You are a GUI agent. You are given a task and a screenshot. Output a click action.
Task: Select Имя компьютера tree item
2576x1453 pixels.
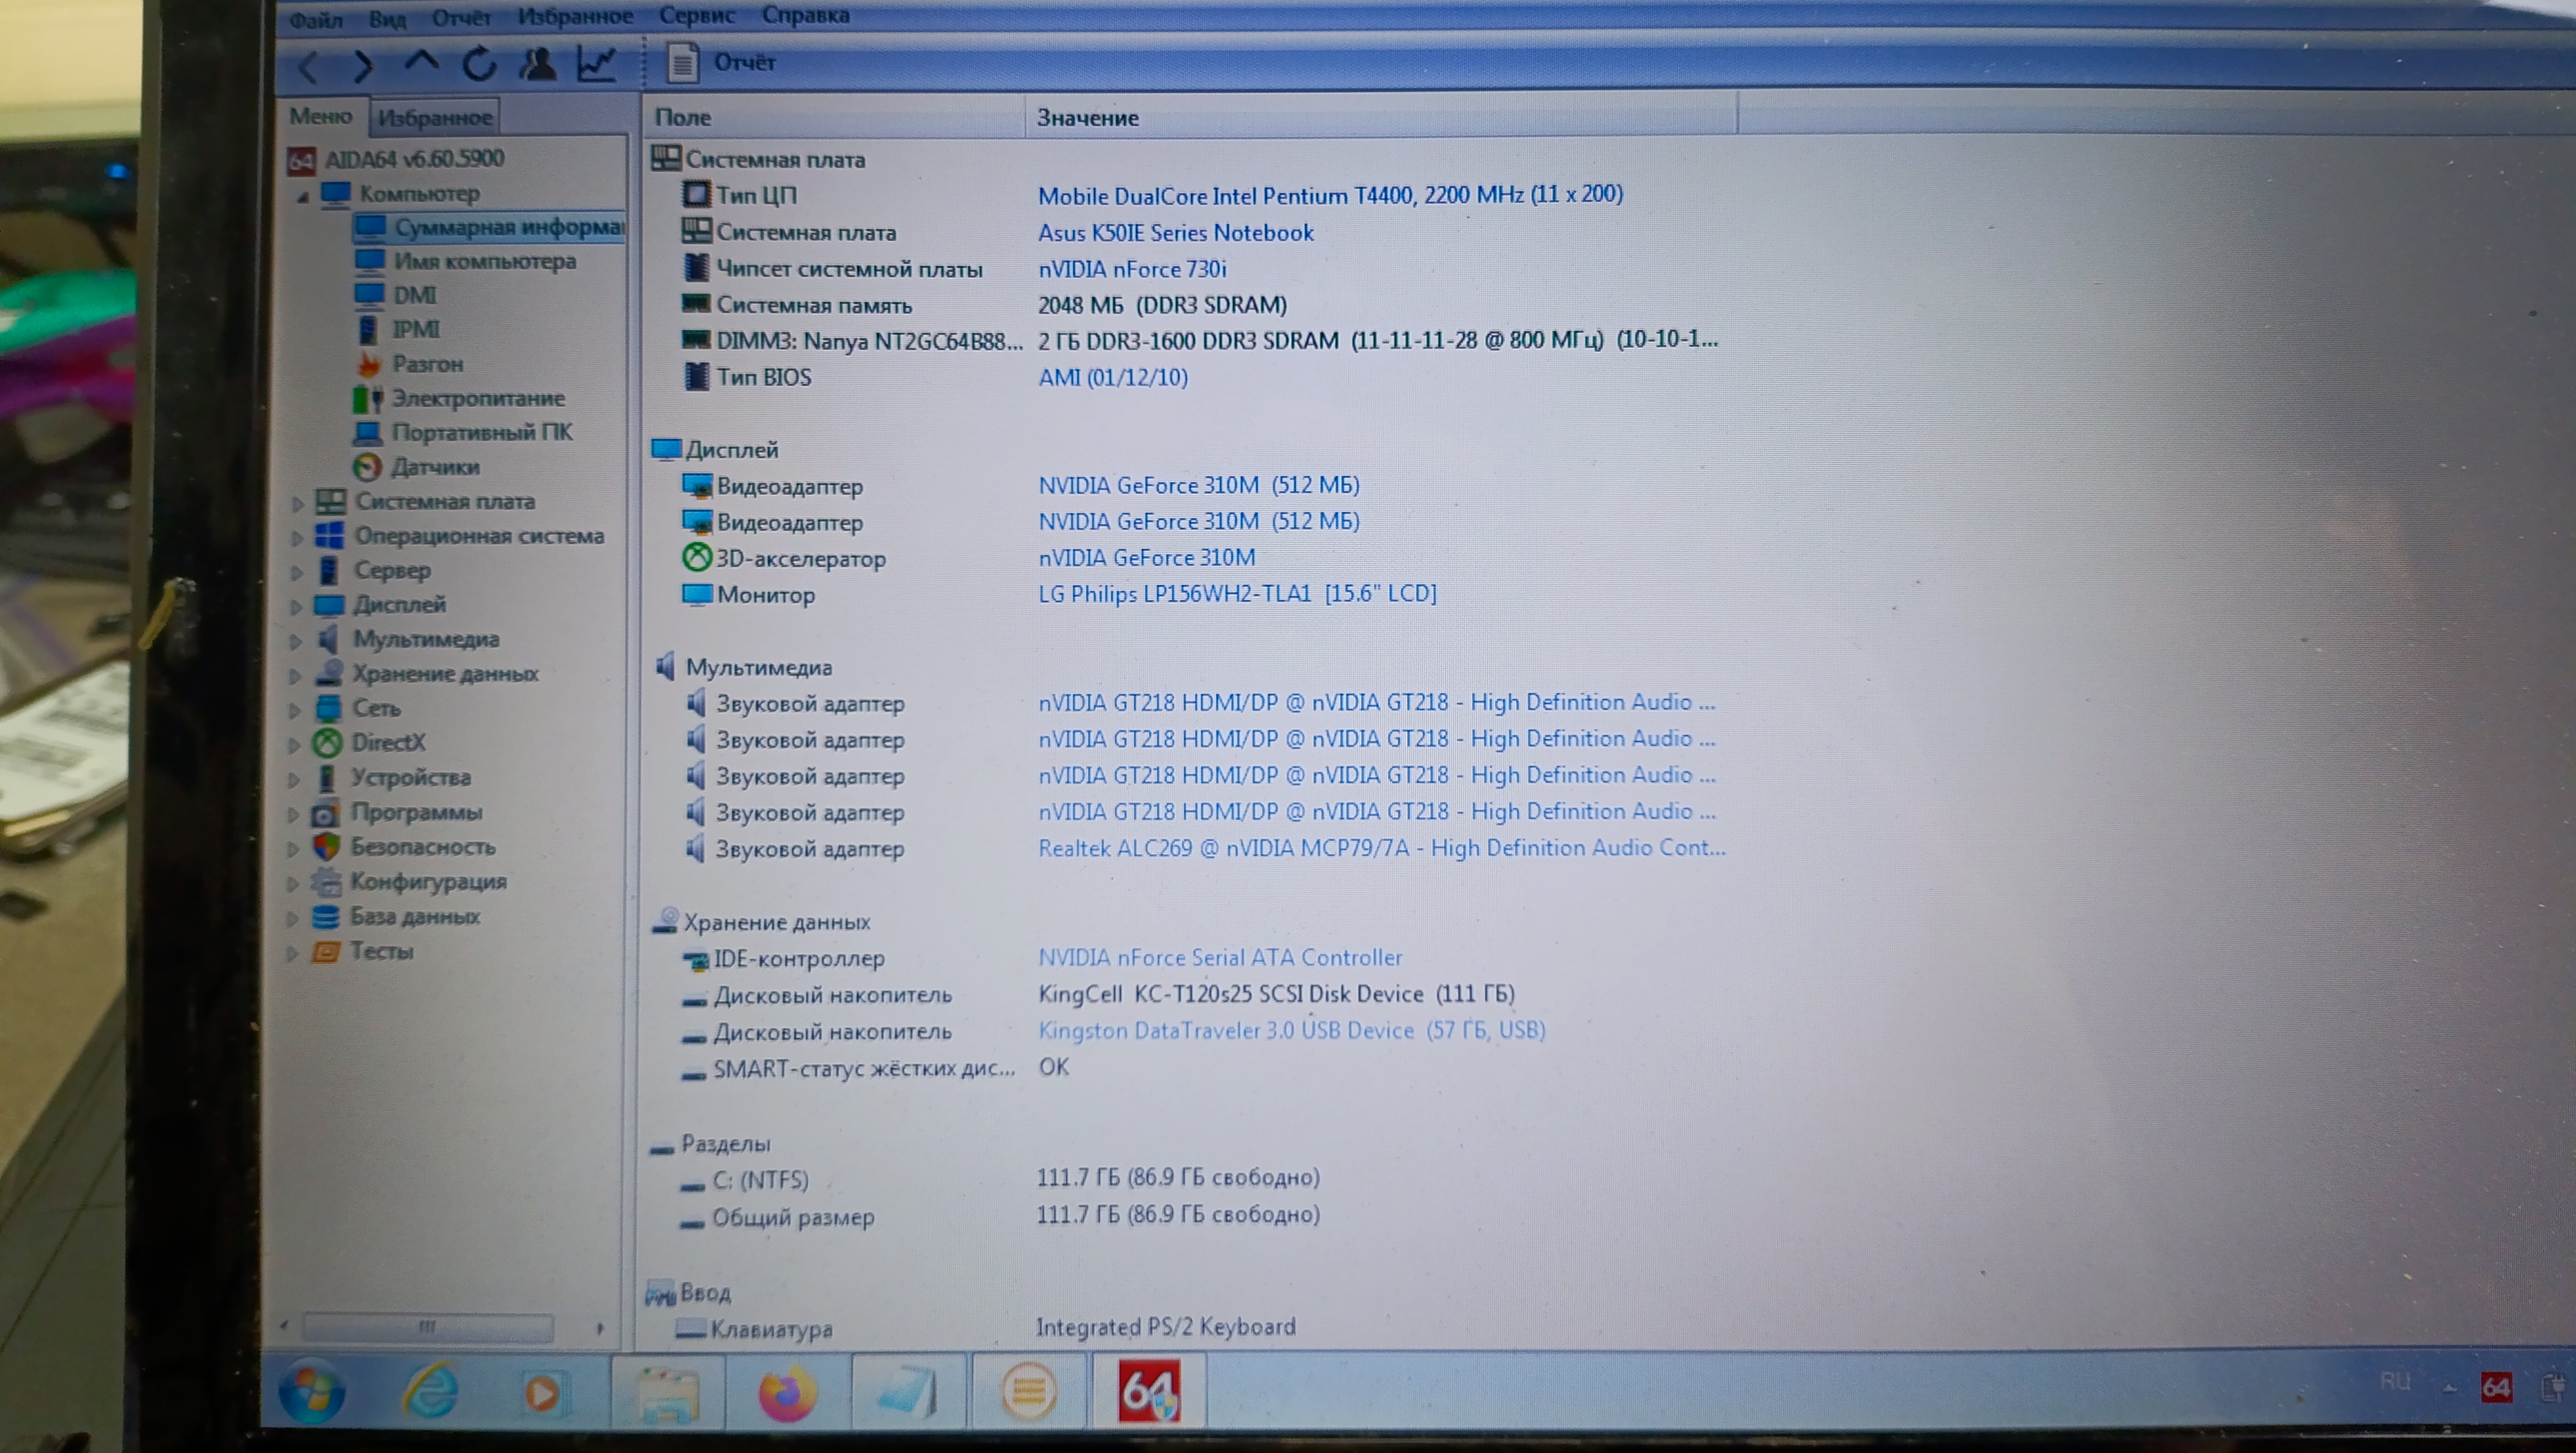466,261
